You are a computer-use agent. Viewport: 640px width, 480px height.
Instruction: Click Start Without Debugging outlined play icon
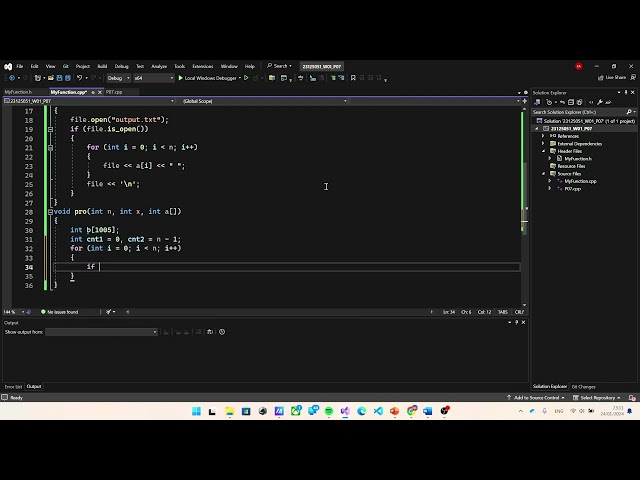246,78
